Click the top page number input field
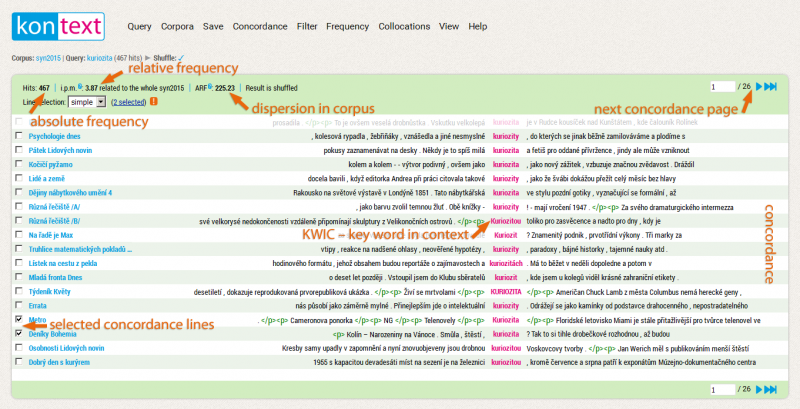 (x=722, y=88)
